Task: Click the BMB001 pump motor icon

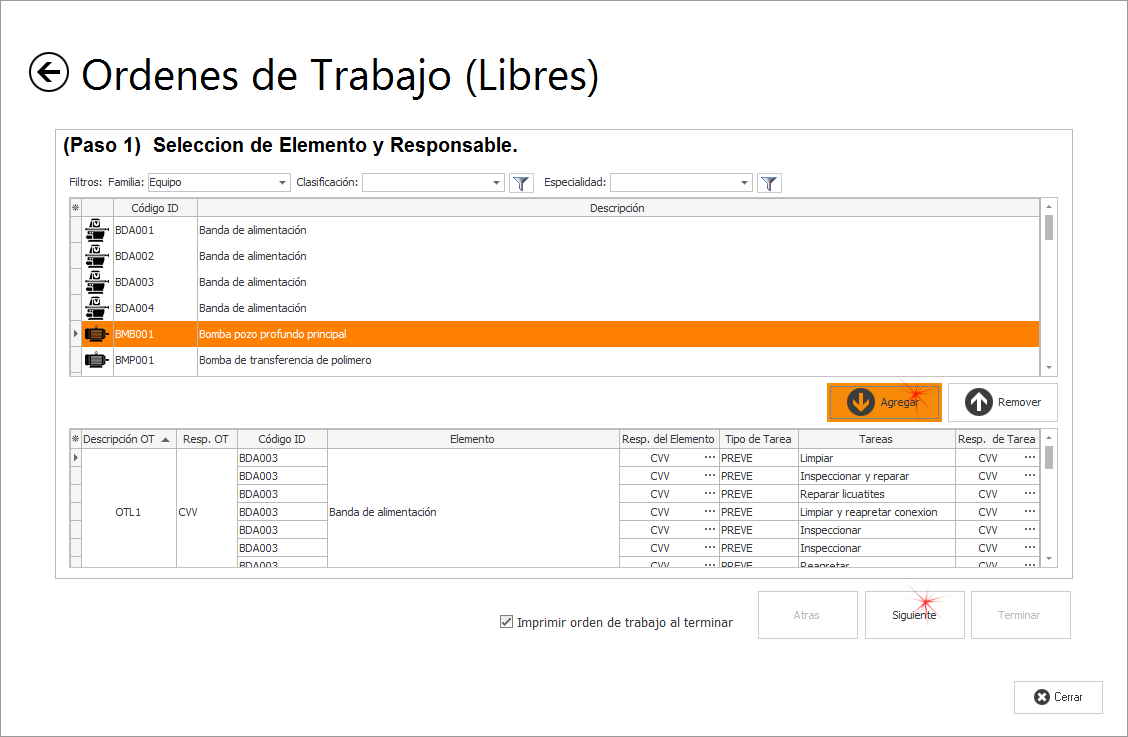Action: [x=97, y=334]
